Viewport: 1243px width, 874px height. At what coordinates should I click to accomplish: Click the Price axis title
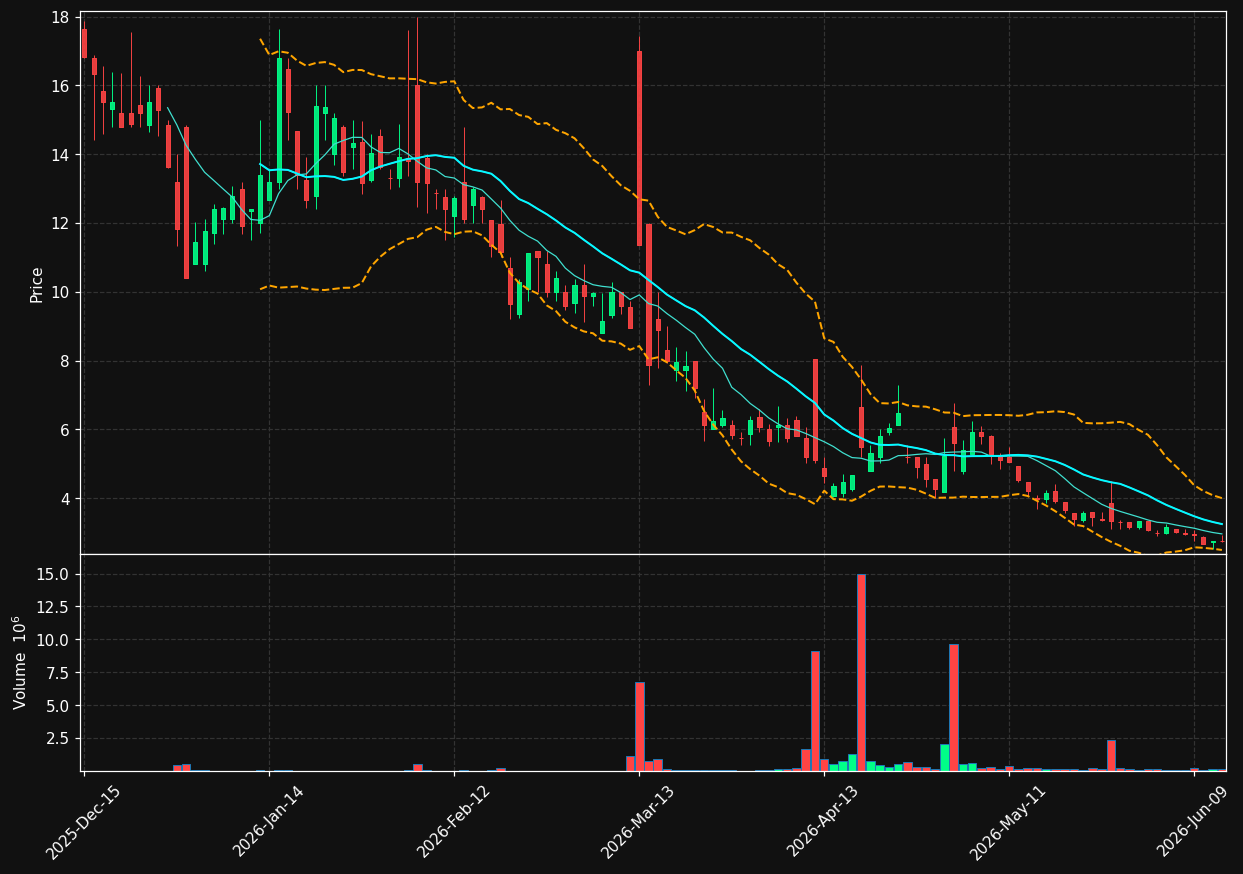37,284
